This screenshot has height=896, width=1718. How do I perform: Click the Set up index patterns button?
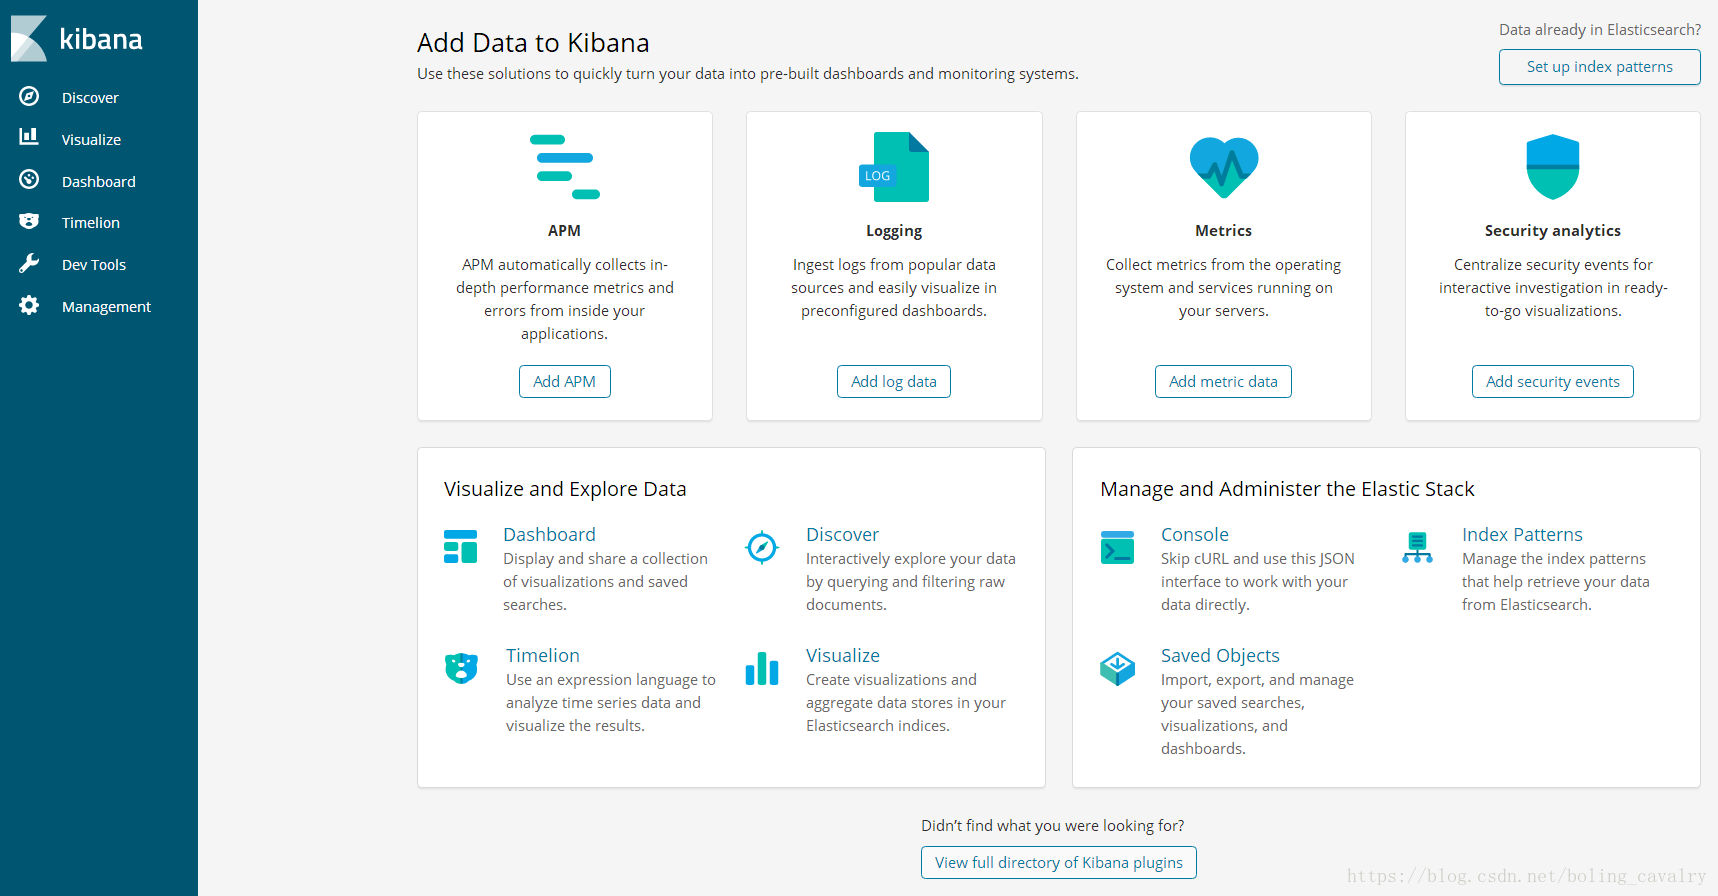1599,67
